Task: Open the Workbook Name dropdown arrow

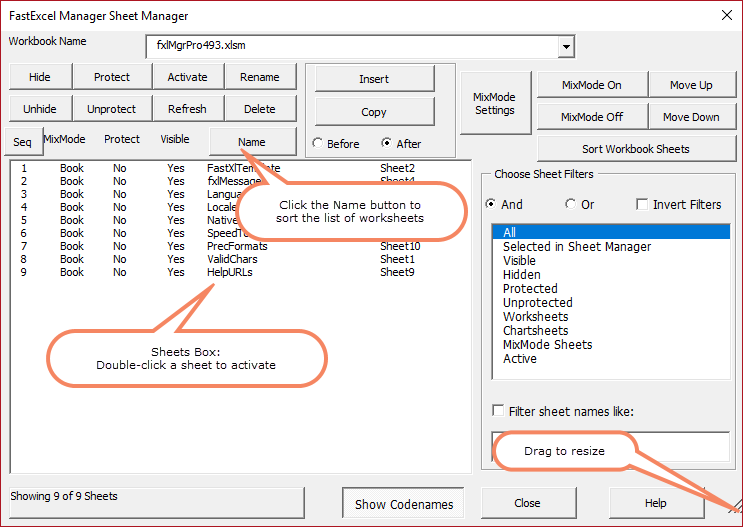Action: tap(566, 47)
